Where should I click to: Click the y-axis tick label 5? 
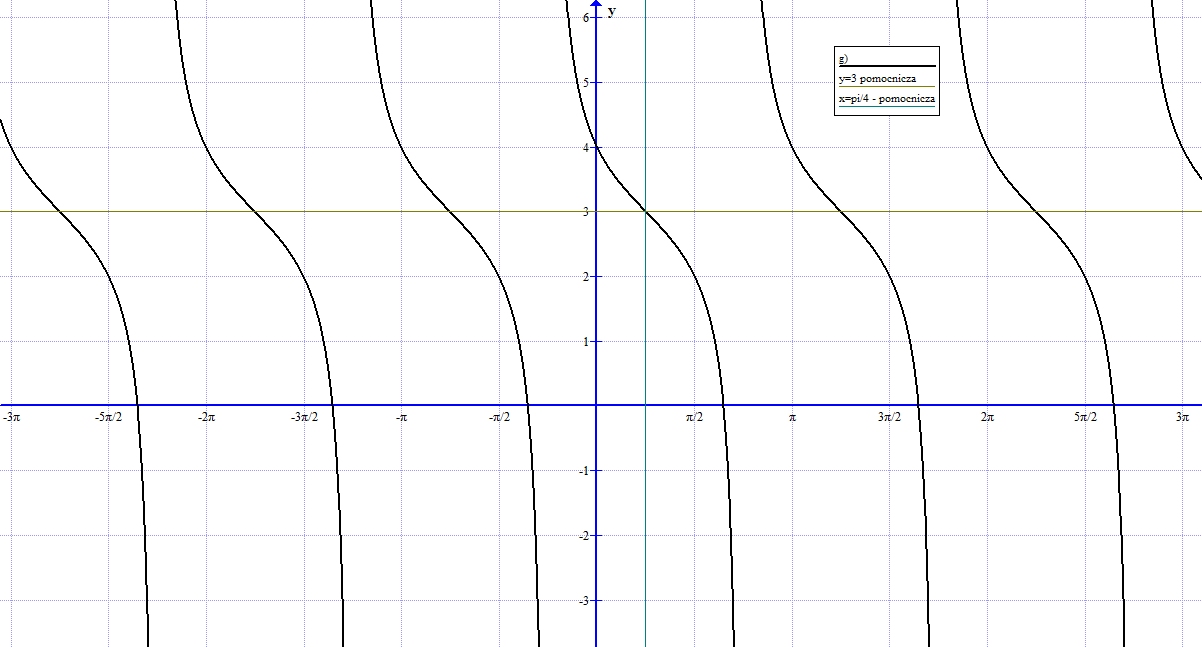(586, 83)
